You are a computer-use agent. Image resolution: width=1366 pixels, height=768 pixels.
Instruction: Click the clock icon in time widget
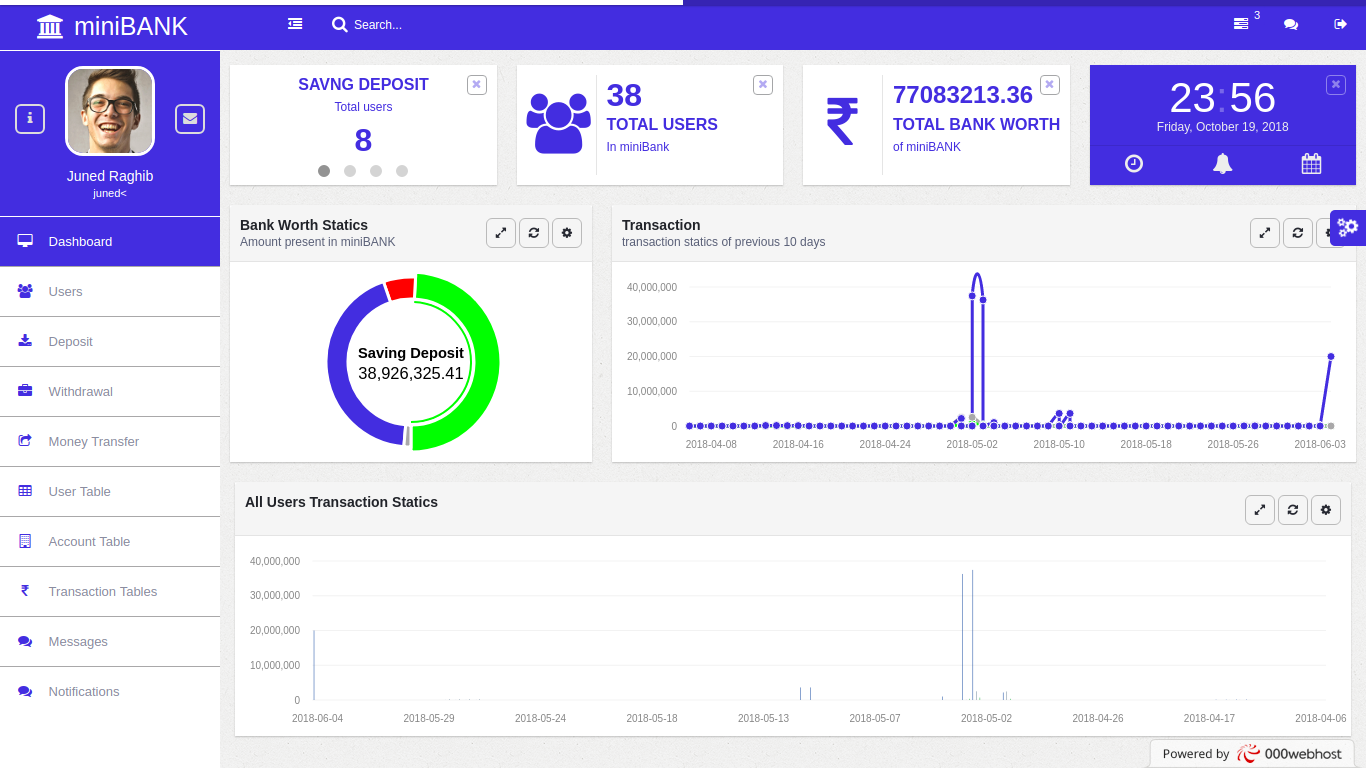tap(1134, 164)
